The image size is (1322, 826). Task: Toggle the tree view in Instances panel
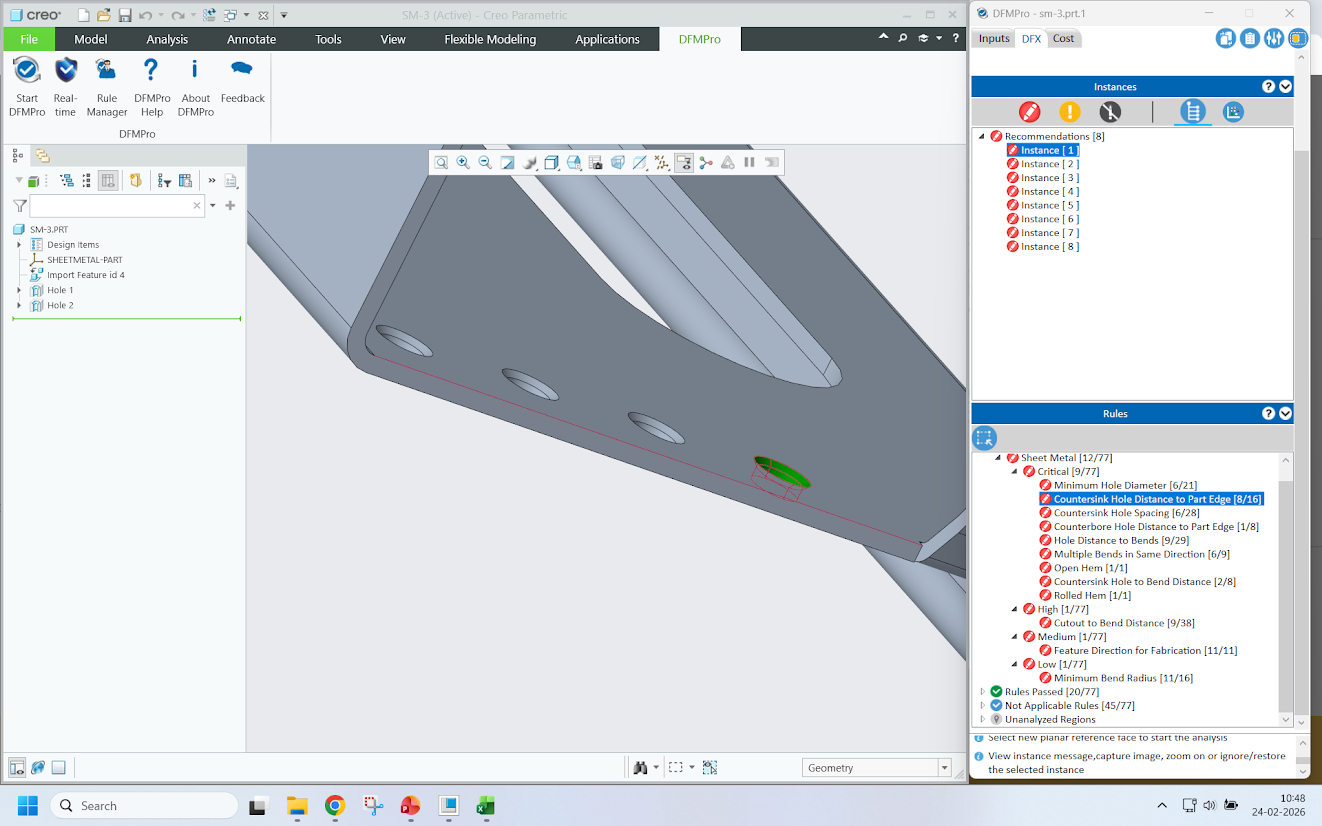click(x=1192, y=112)
